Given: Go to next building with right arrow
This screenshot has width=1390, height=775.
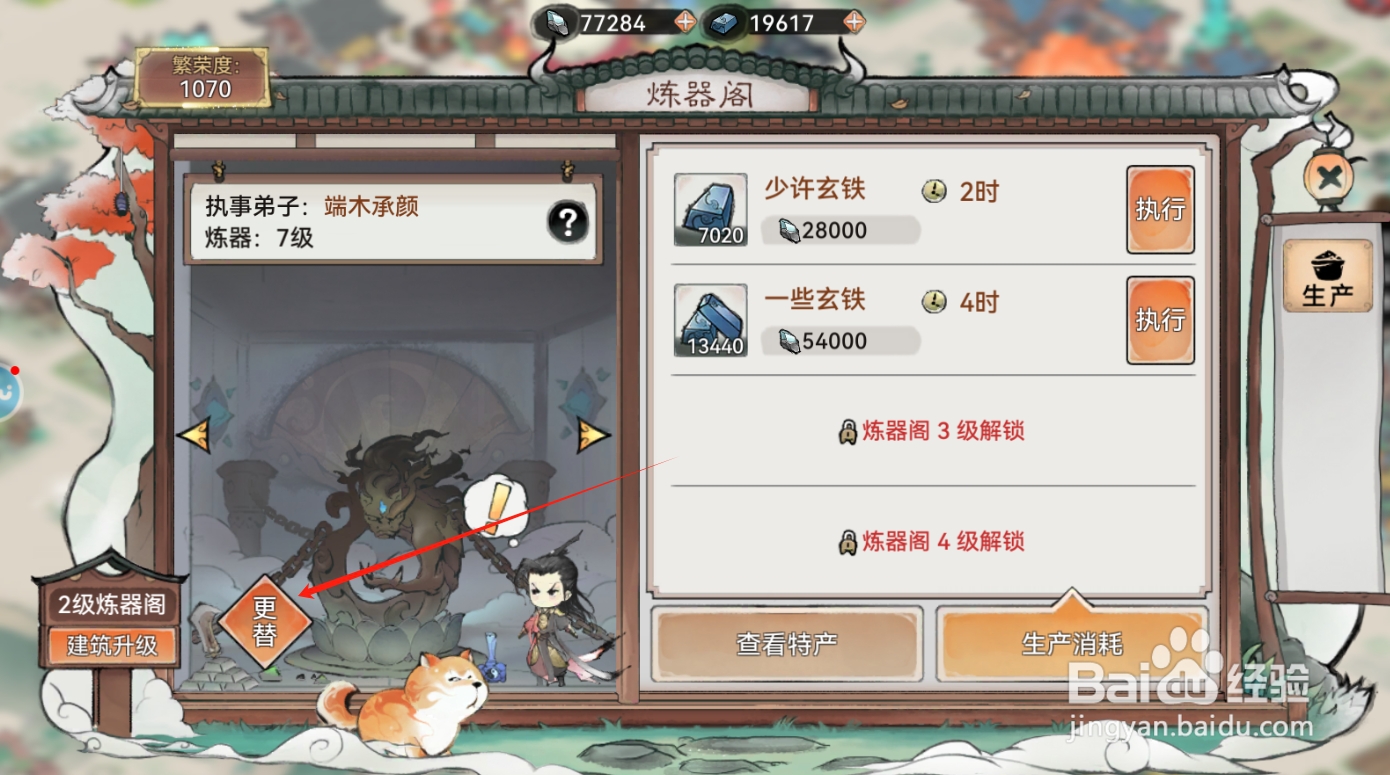Looking at the screenshot, I should tap(593, 434).
